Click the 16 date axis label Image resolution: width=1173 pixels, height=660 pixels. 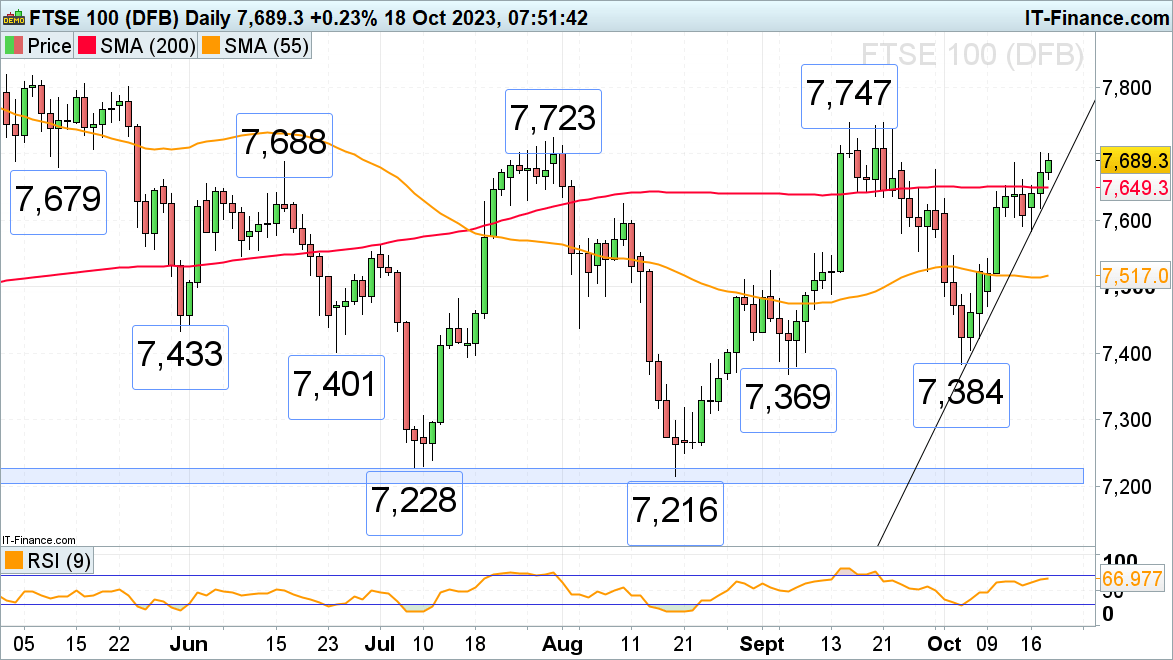click(1032, 644)
